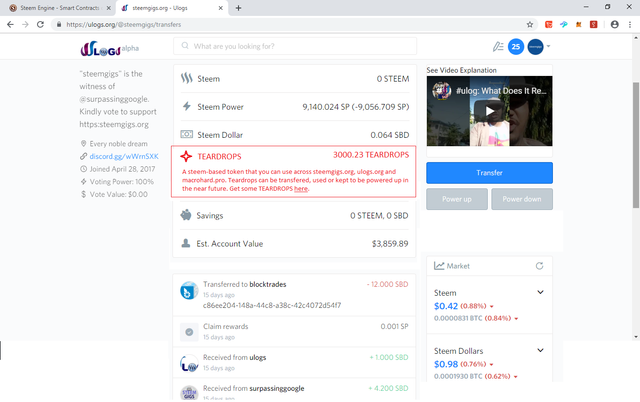Reload the page in the browser
This screenshot has height=402, width=640.
click(x=40, y=24)
